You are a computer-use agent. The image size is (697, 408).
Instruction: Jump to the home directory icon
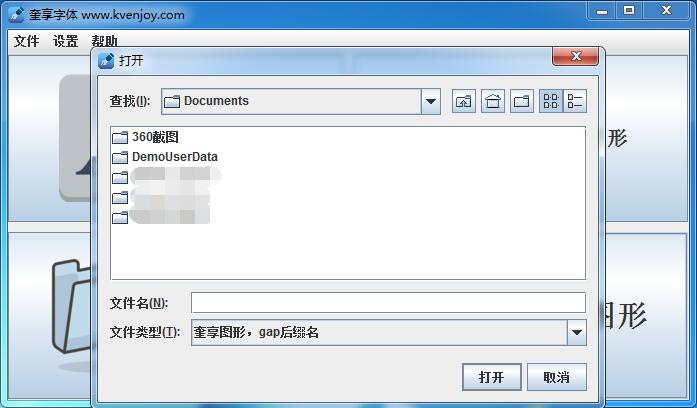[493, 101]
